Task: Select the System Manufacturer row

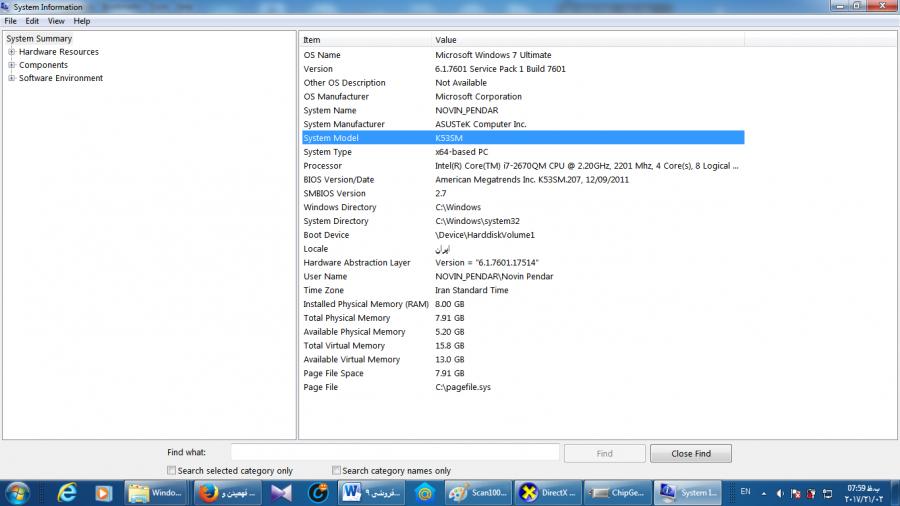Action: coord(523,124)
